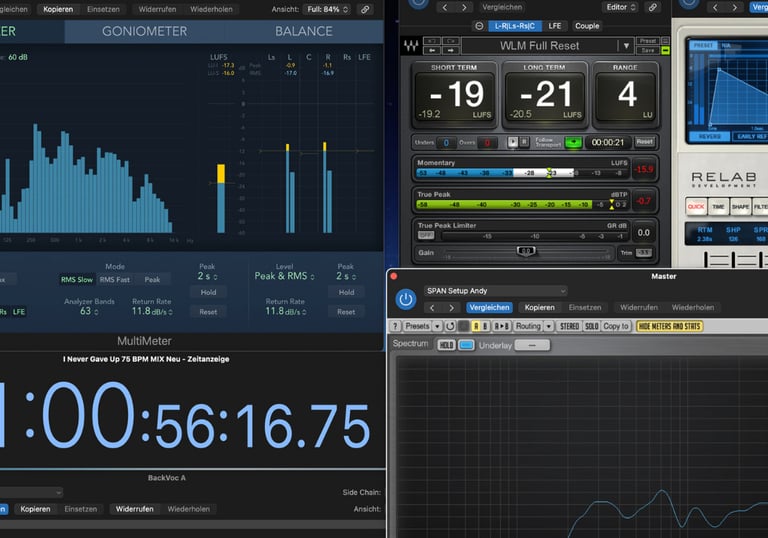Open SPAN Setup Andy preset dropdown
This screenshot has height=538, width=768.
tap(496, 291)
